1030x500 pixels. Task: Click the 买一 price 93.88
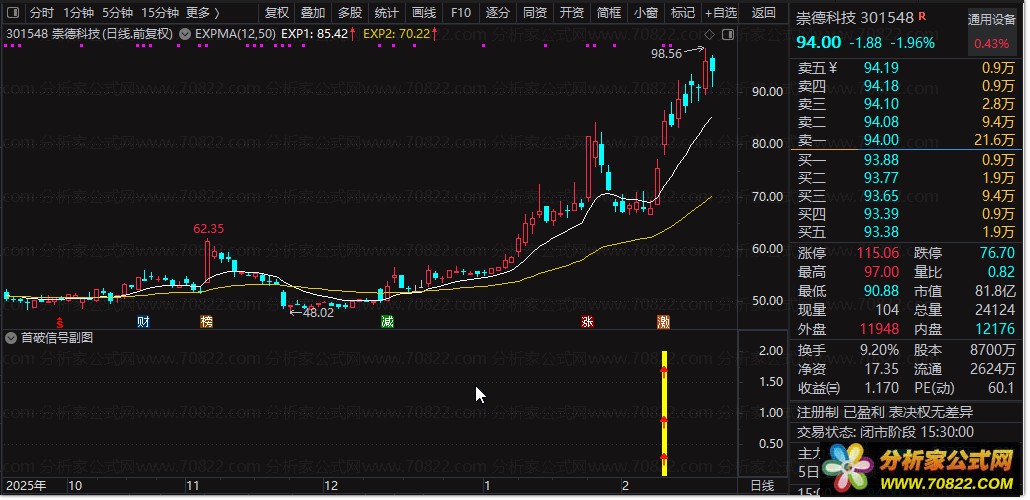[881, 160]
